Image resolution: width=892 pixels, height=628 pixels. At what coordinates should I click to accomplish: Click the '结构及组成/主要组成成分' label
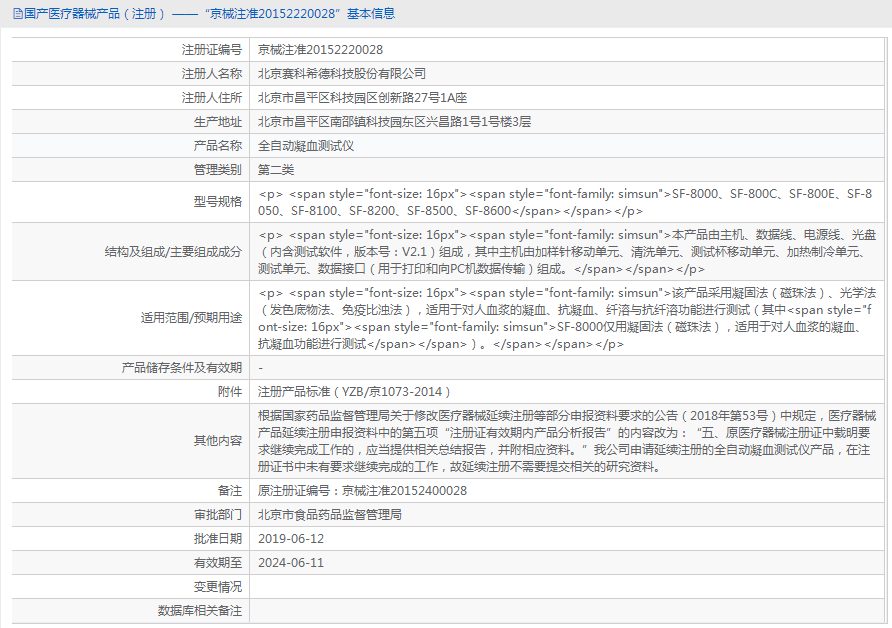point(173,251)
